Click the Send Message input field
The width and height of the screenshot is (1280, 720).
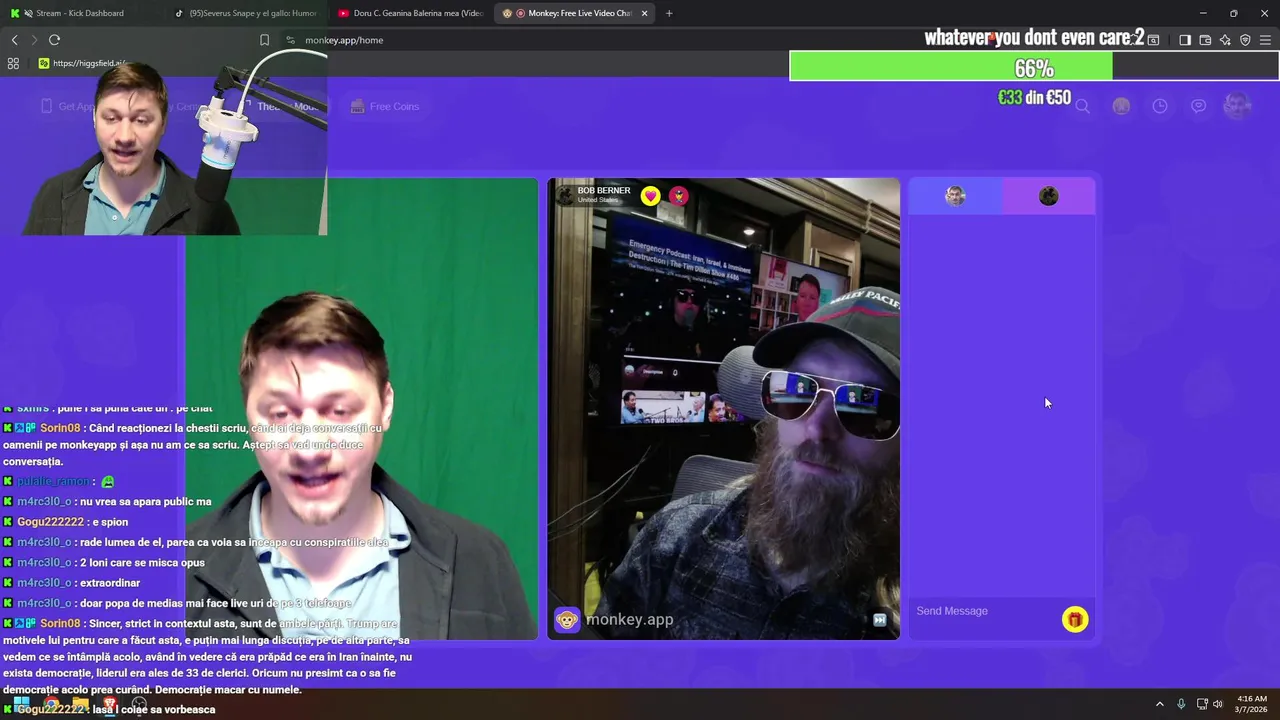985,611
